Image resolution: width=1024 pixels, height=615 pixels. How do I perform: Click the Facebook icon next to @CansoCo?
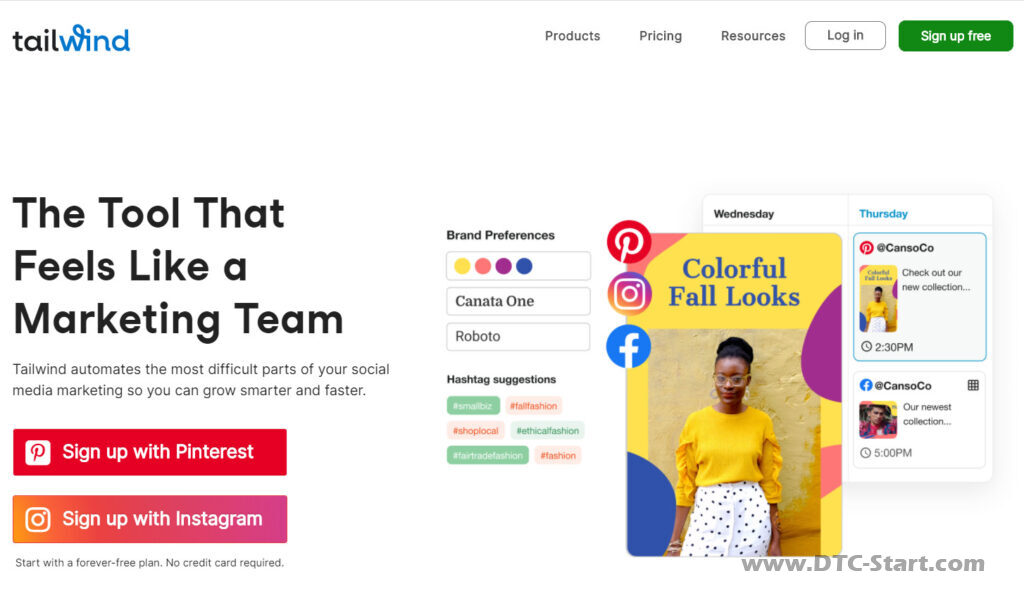866,385
